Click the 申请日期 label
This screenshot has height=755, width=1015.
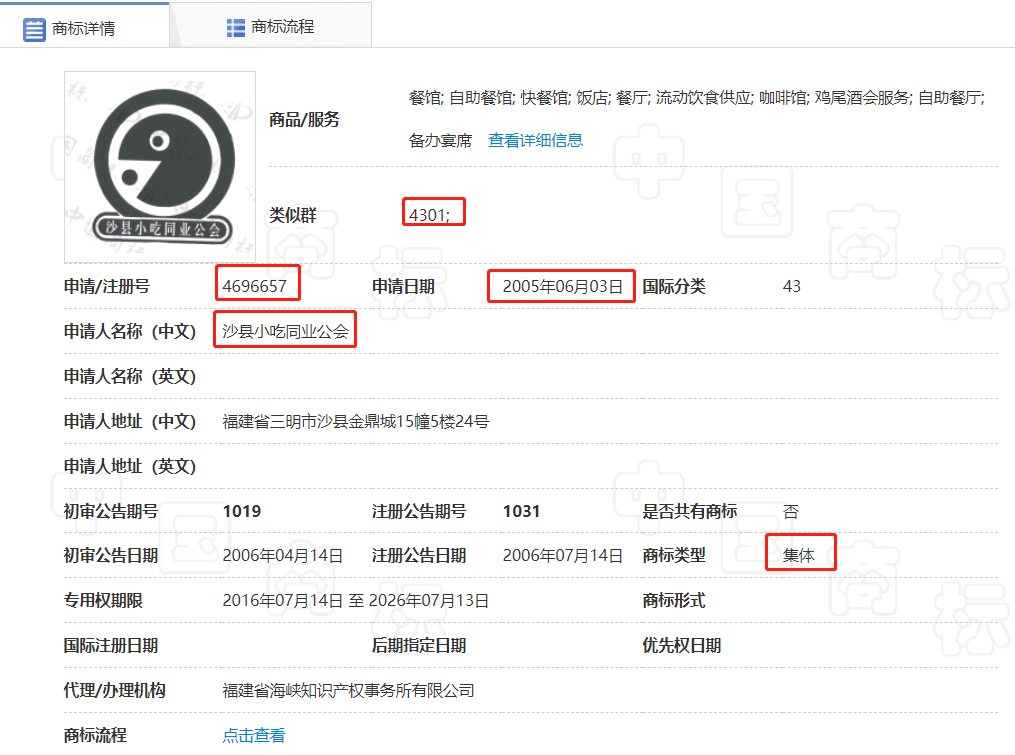tap(403, 286)
